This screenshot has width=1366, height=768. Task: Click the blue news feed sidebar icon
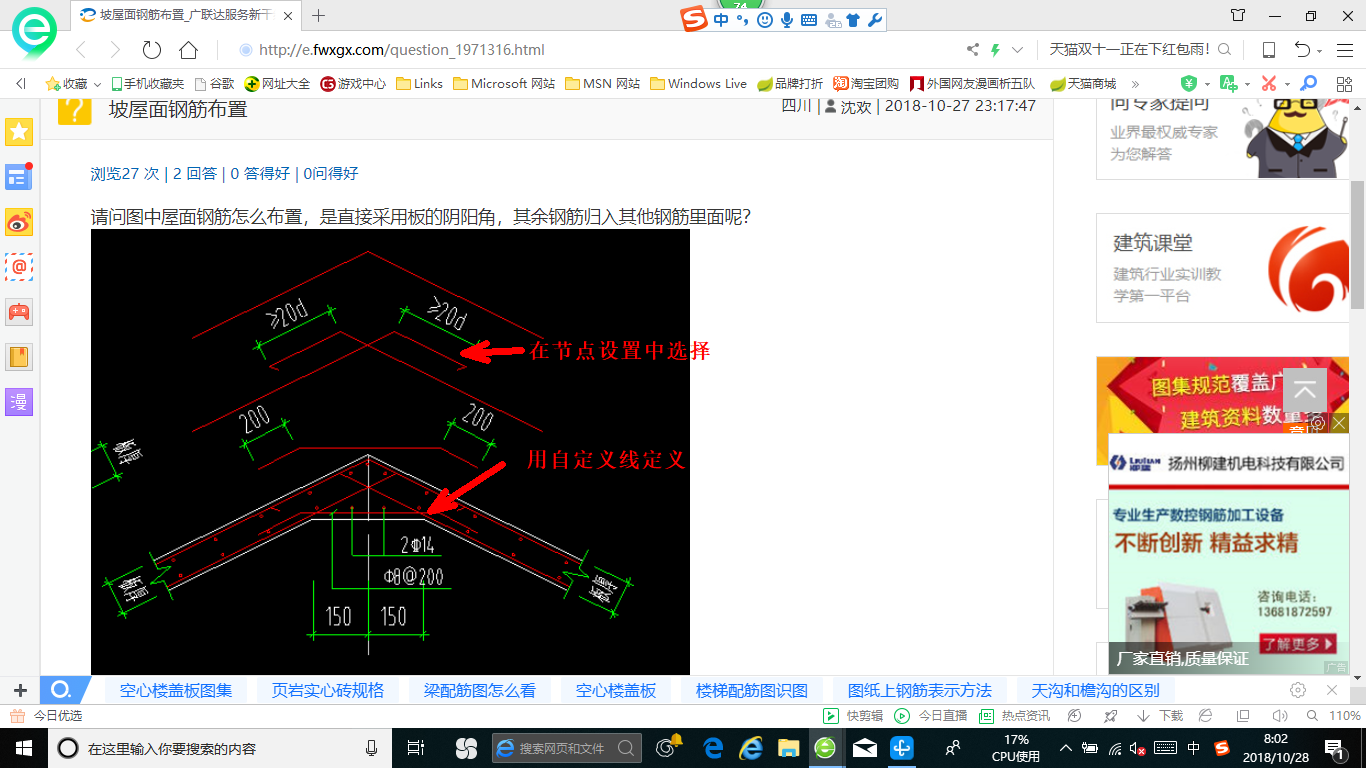coord(19,177)
